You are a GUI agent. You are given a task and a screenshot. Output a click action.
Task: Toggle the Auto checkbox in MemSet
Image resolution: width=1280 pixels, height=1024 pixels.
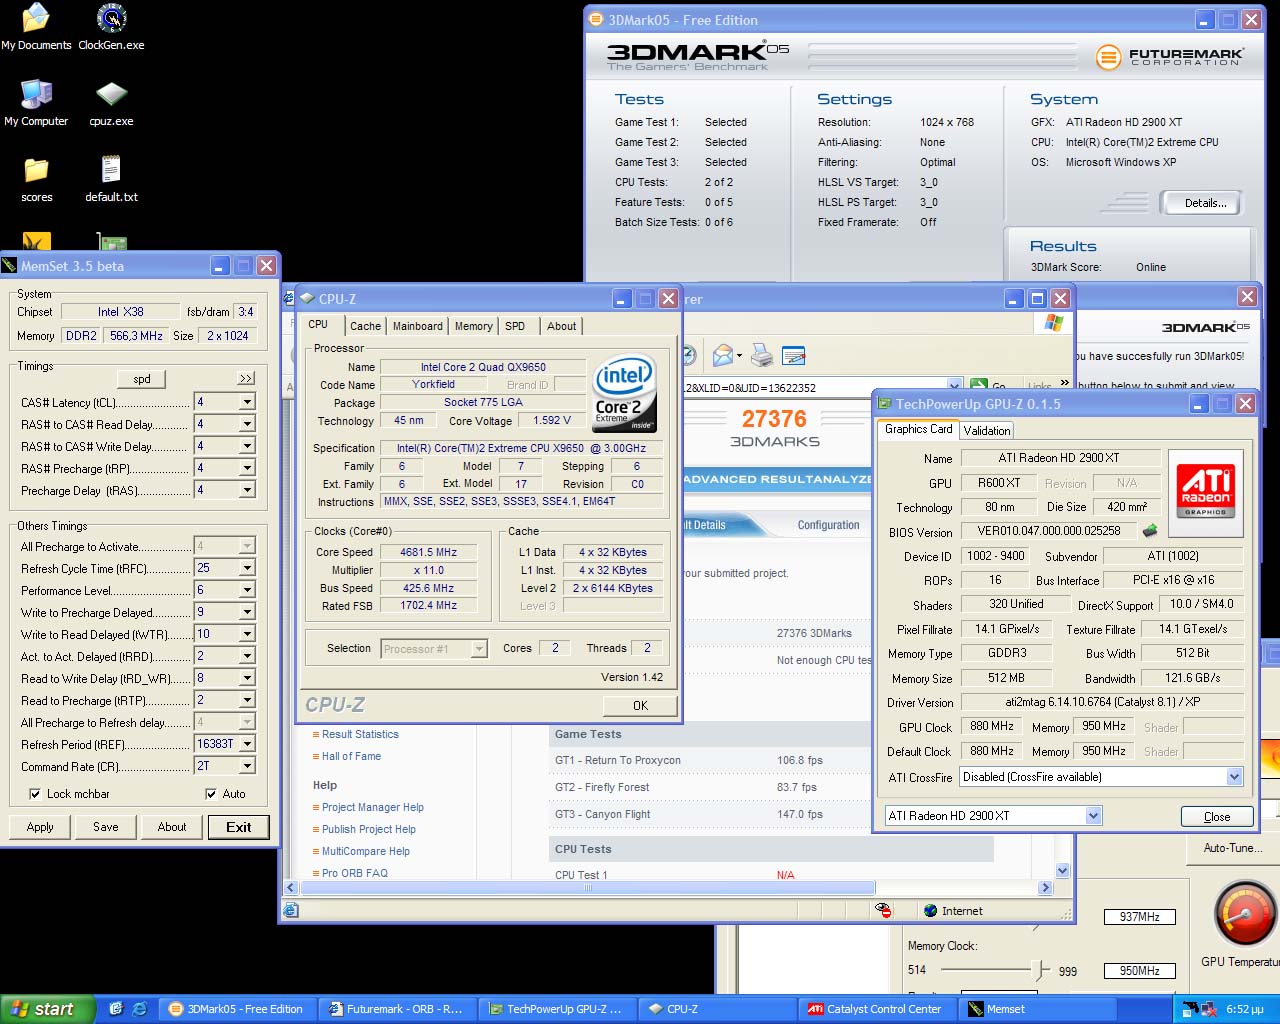[x=211, y=794]
